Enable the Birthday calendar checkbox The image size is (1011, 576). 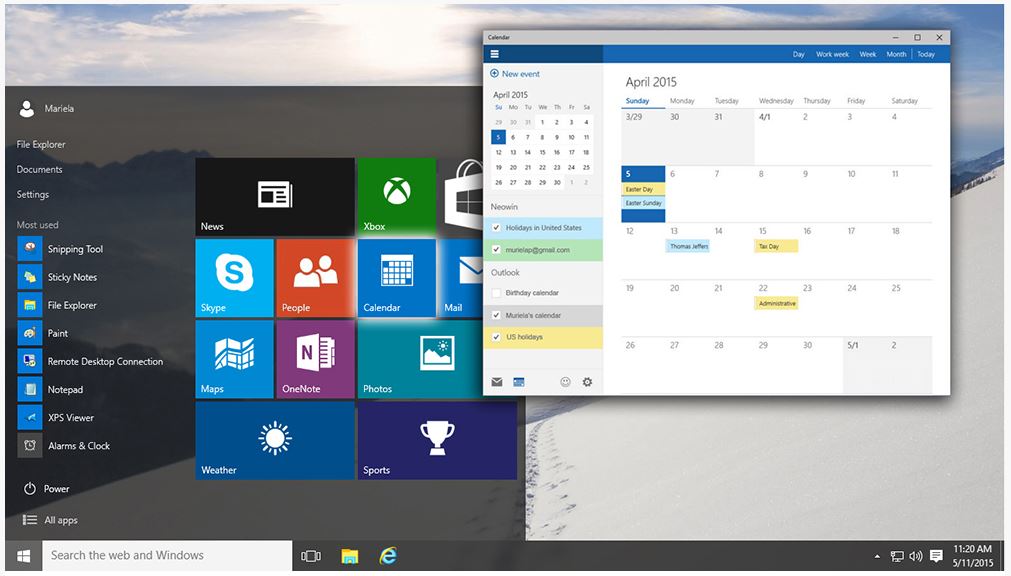click(496, 293)
